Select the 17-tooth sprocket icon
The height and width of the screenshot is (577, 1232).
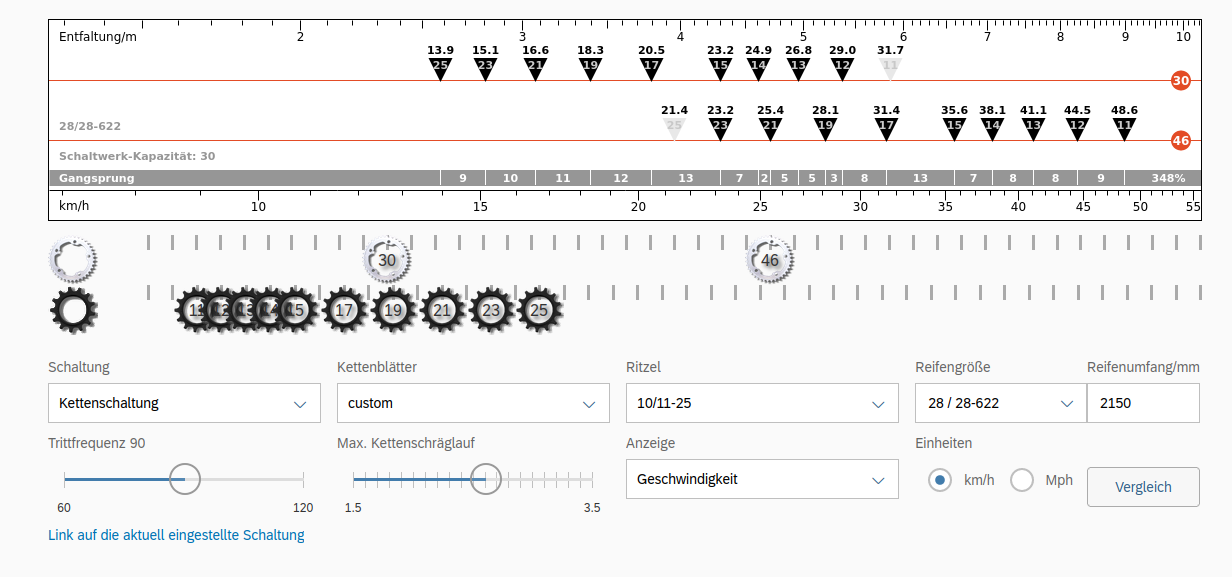[x=345, y=311]
